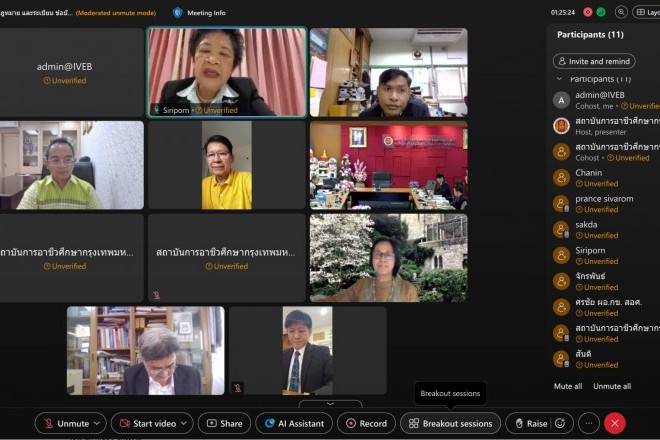The width and height of the screenshot is (660, 440).
Task: Click the microphone icon beside Siriporn's tile name
Action: (x=157, y=110)
